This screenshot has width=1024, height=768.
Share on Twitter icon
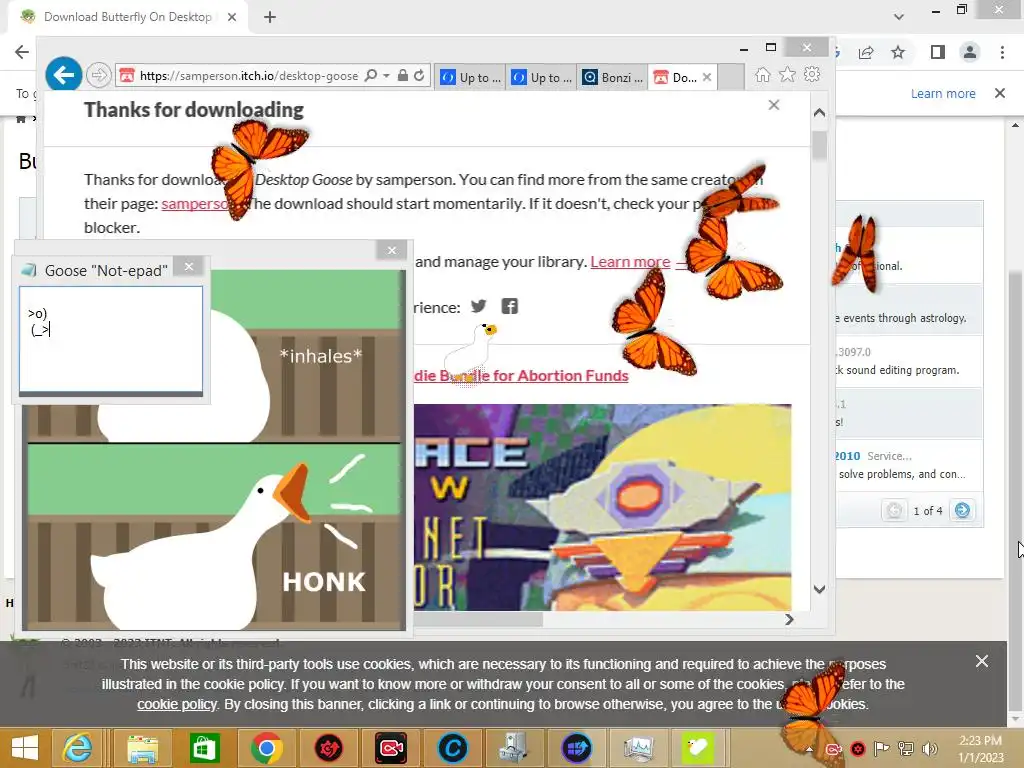479,306
